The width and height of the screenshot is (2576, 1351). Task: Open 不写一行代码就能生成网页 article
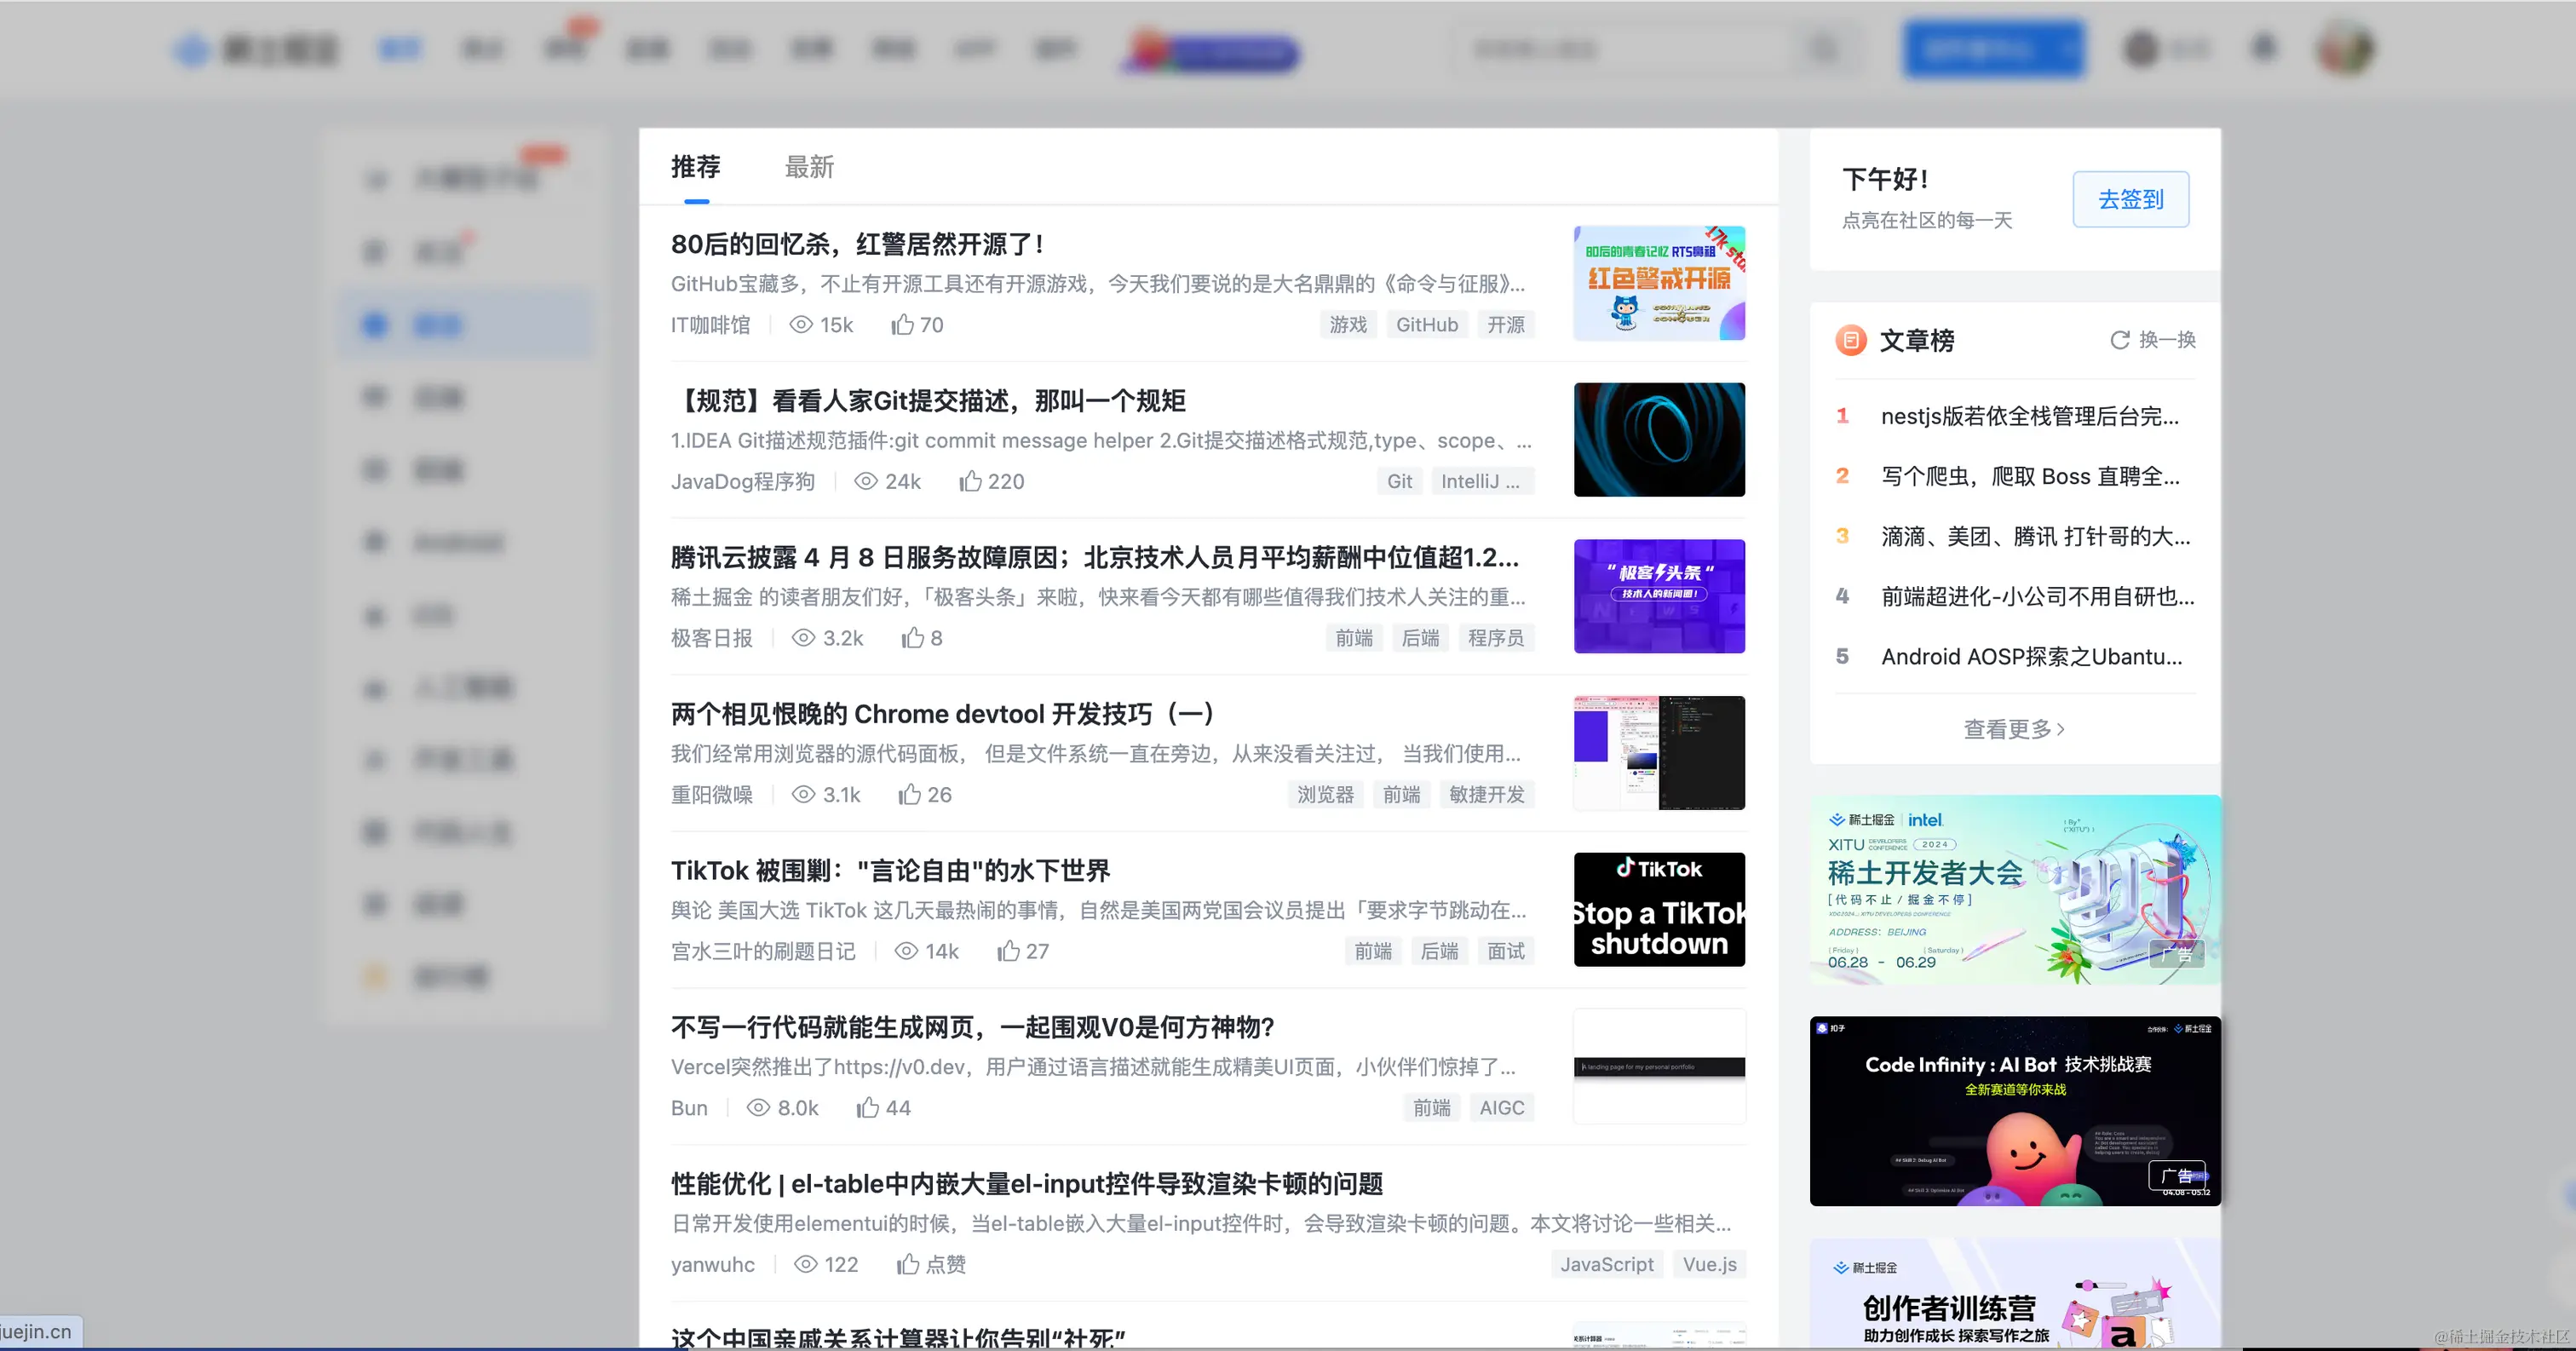[x=972, y=1027]
